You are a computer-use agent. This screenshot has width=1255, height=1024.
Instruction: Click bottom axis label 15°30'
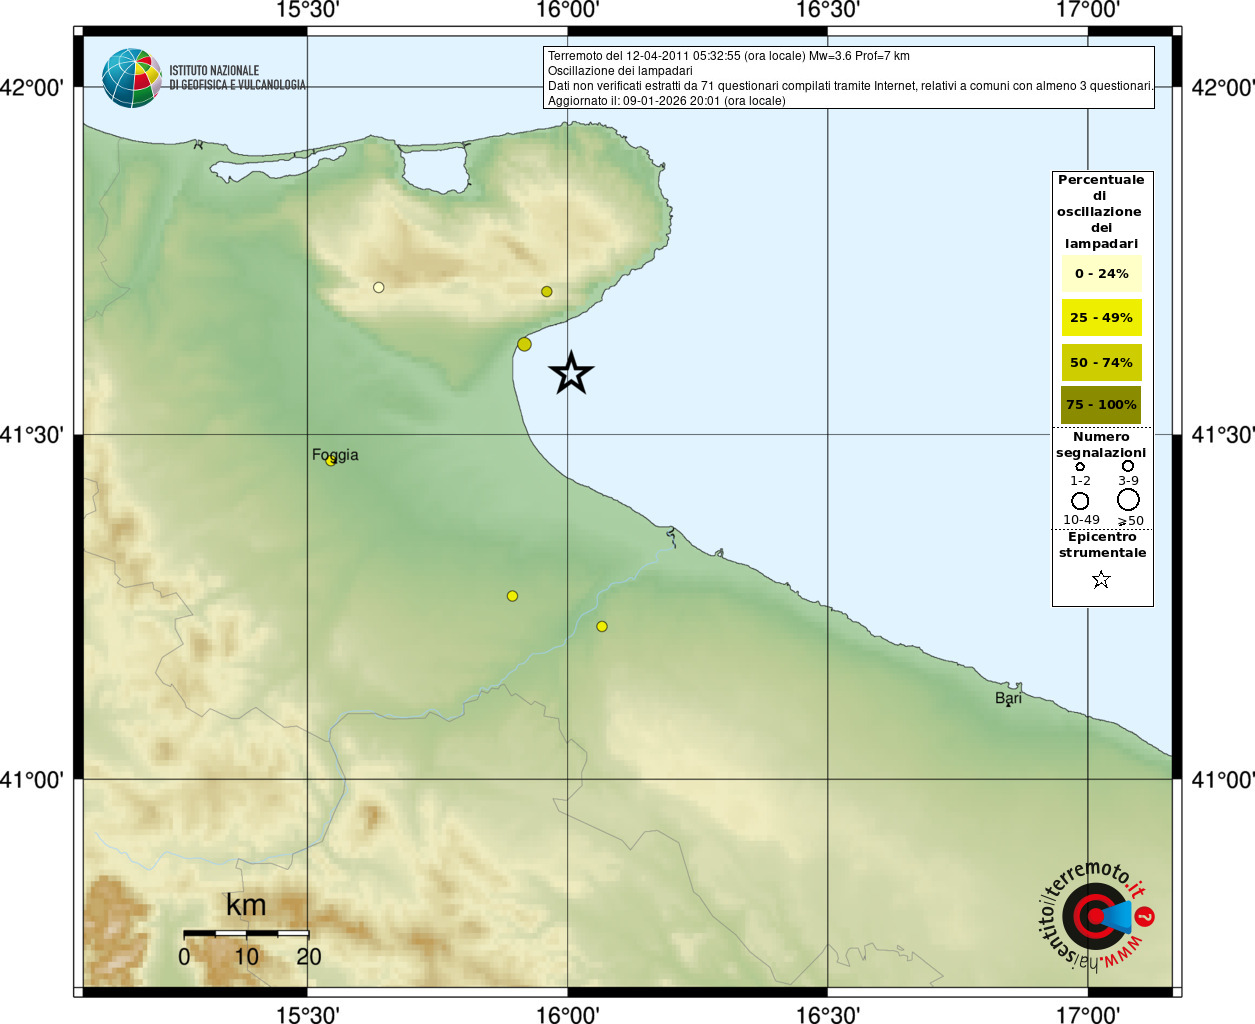pyautogui.click(x=307, y=1014)
